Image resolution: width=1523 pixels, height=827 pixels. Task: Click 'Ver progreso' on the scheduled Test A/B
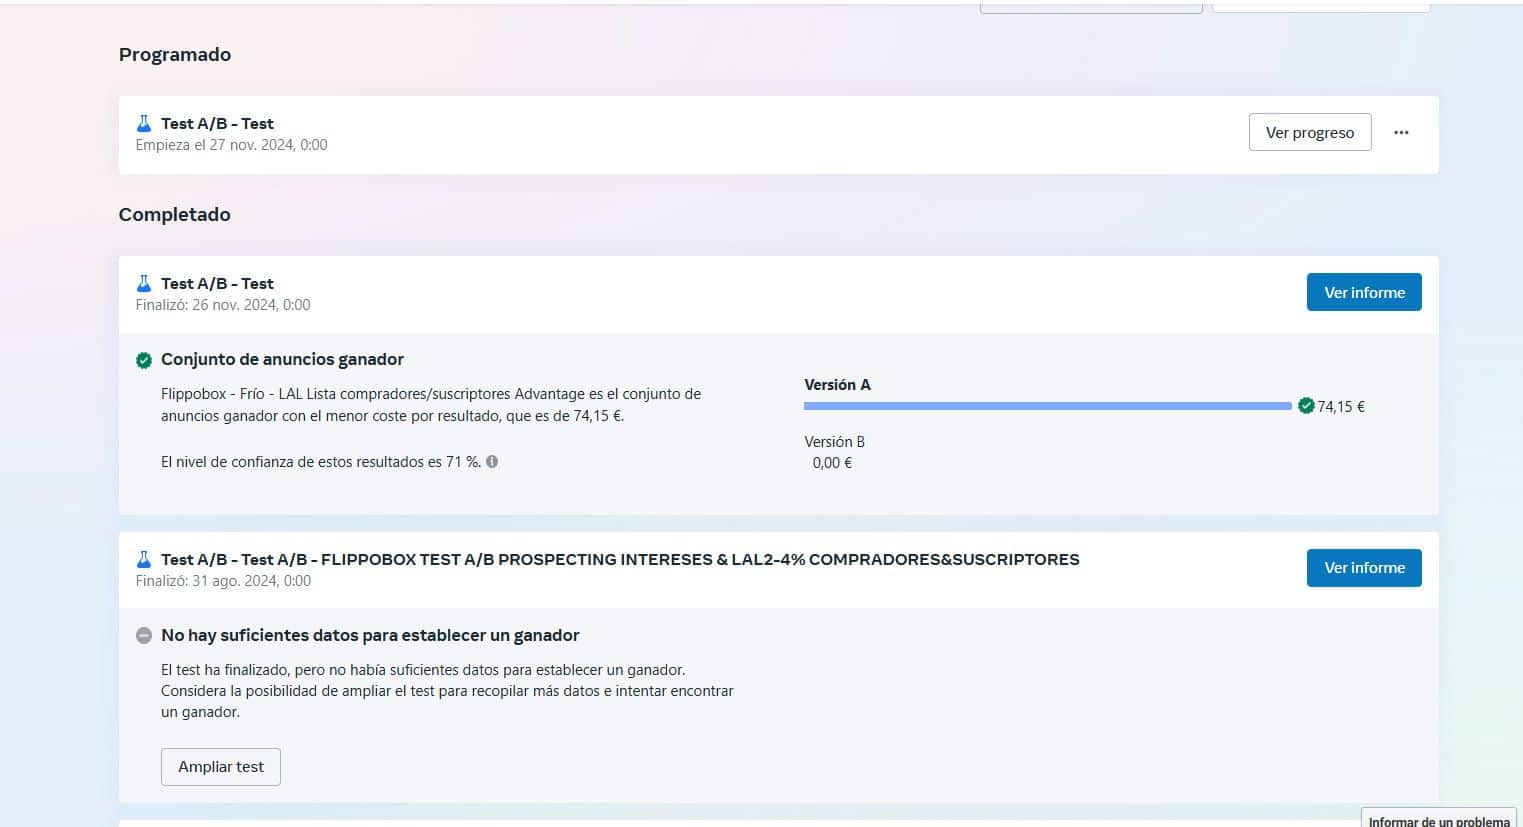pyautogui.click(x=1310, y=131)
